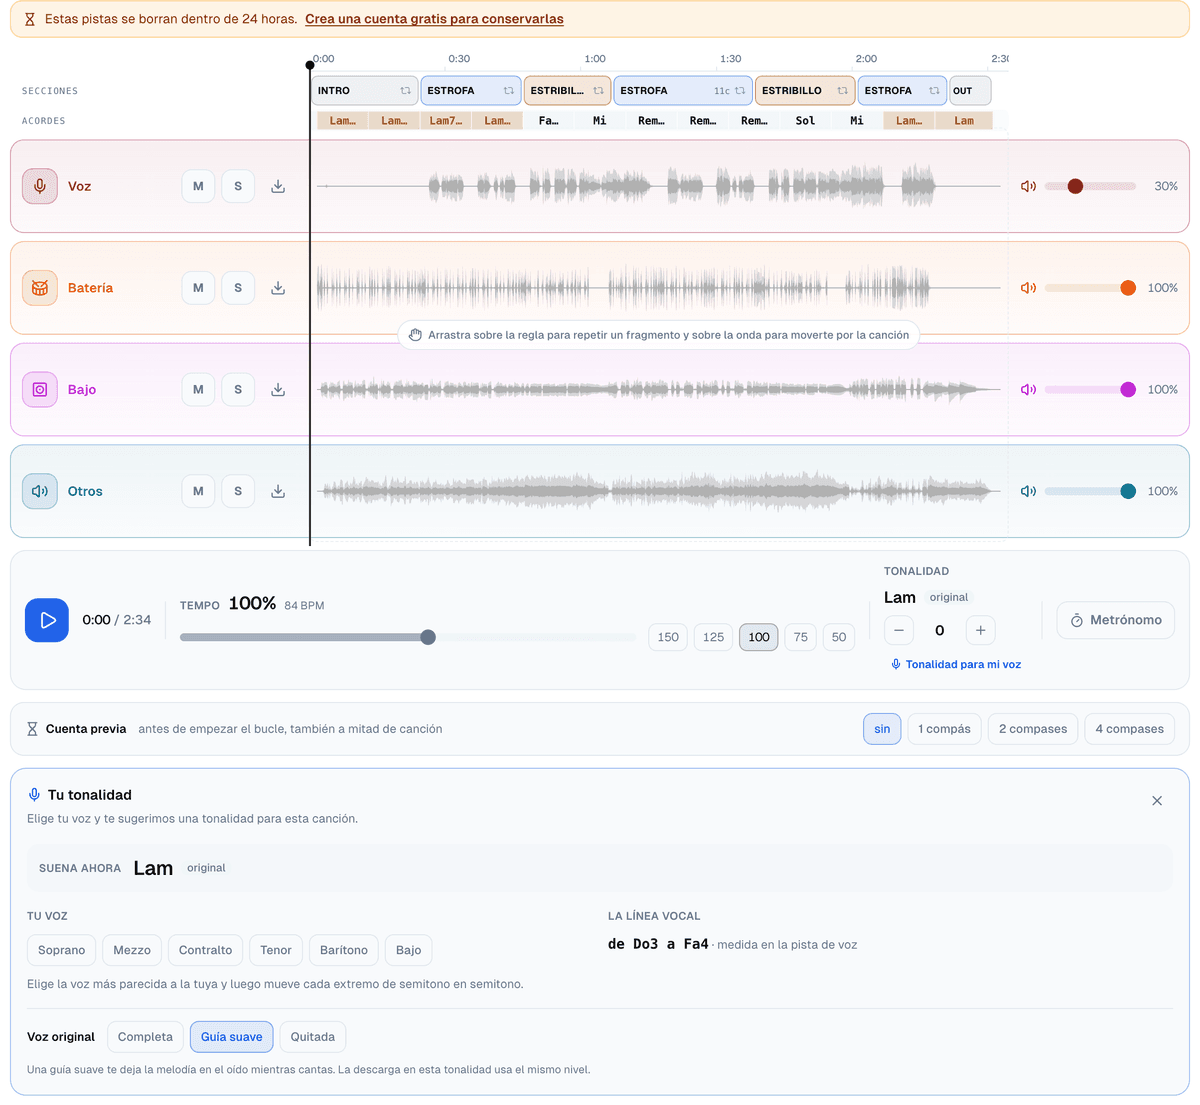Click the Batería drum track icon

click(40, 288)
